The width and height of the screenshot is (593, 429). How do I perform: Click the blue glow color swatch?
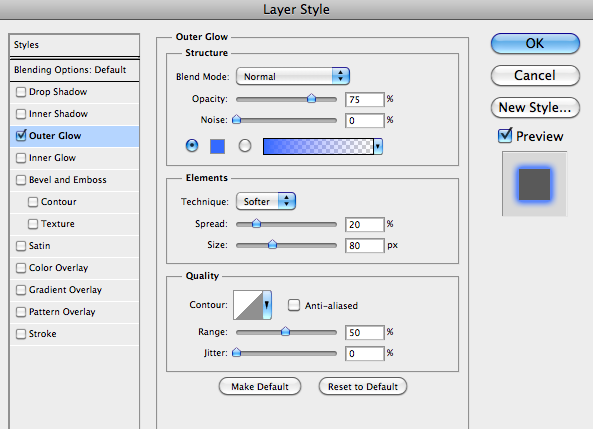[x=217, y=146]
